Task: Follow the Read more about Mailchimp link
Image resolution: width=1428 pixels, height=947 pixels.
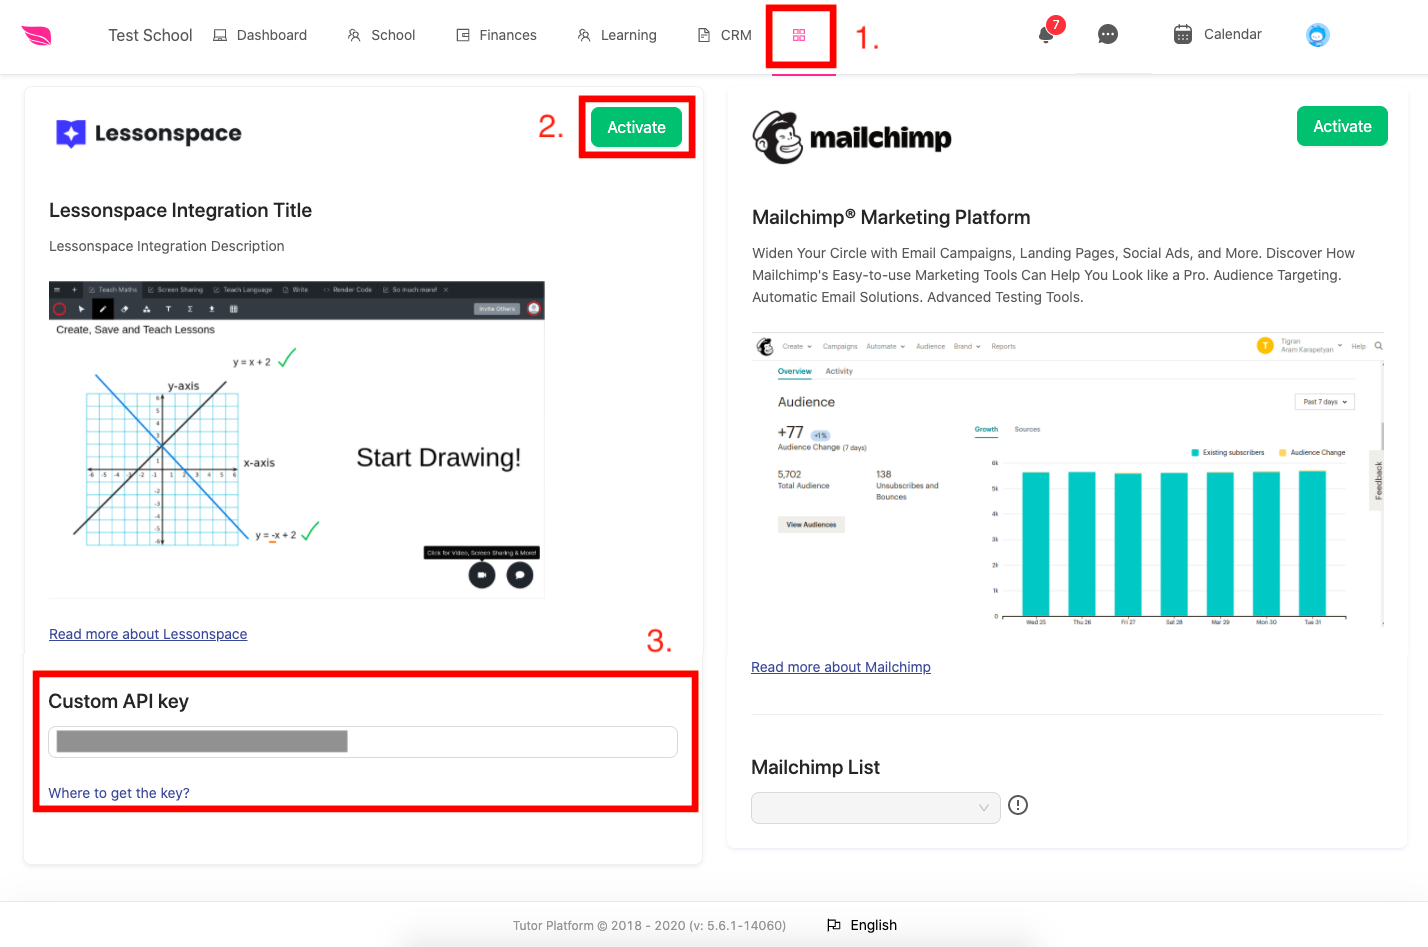Action: tap(841, 667)
